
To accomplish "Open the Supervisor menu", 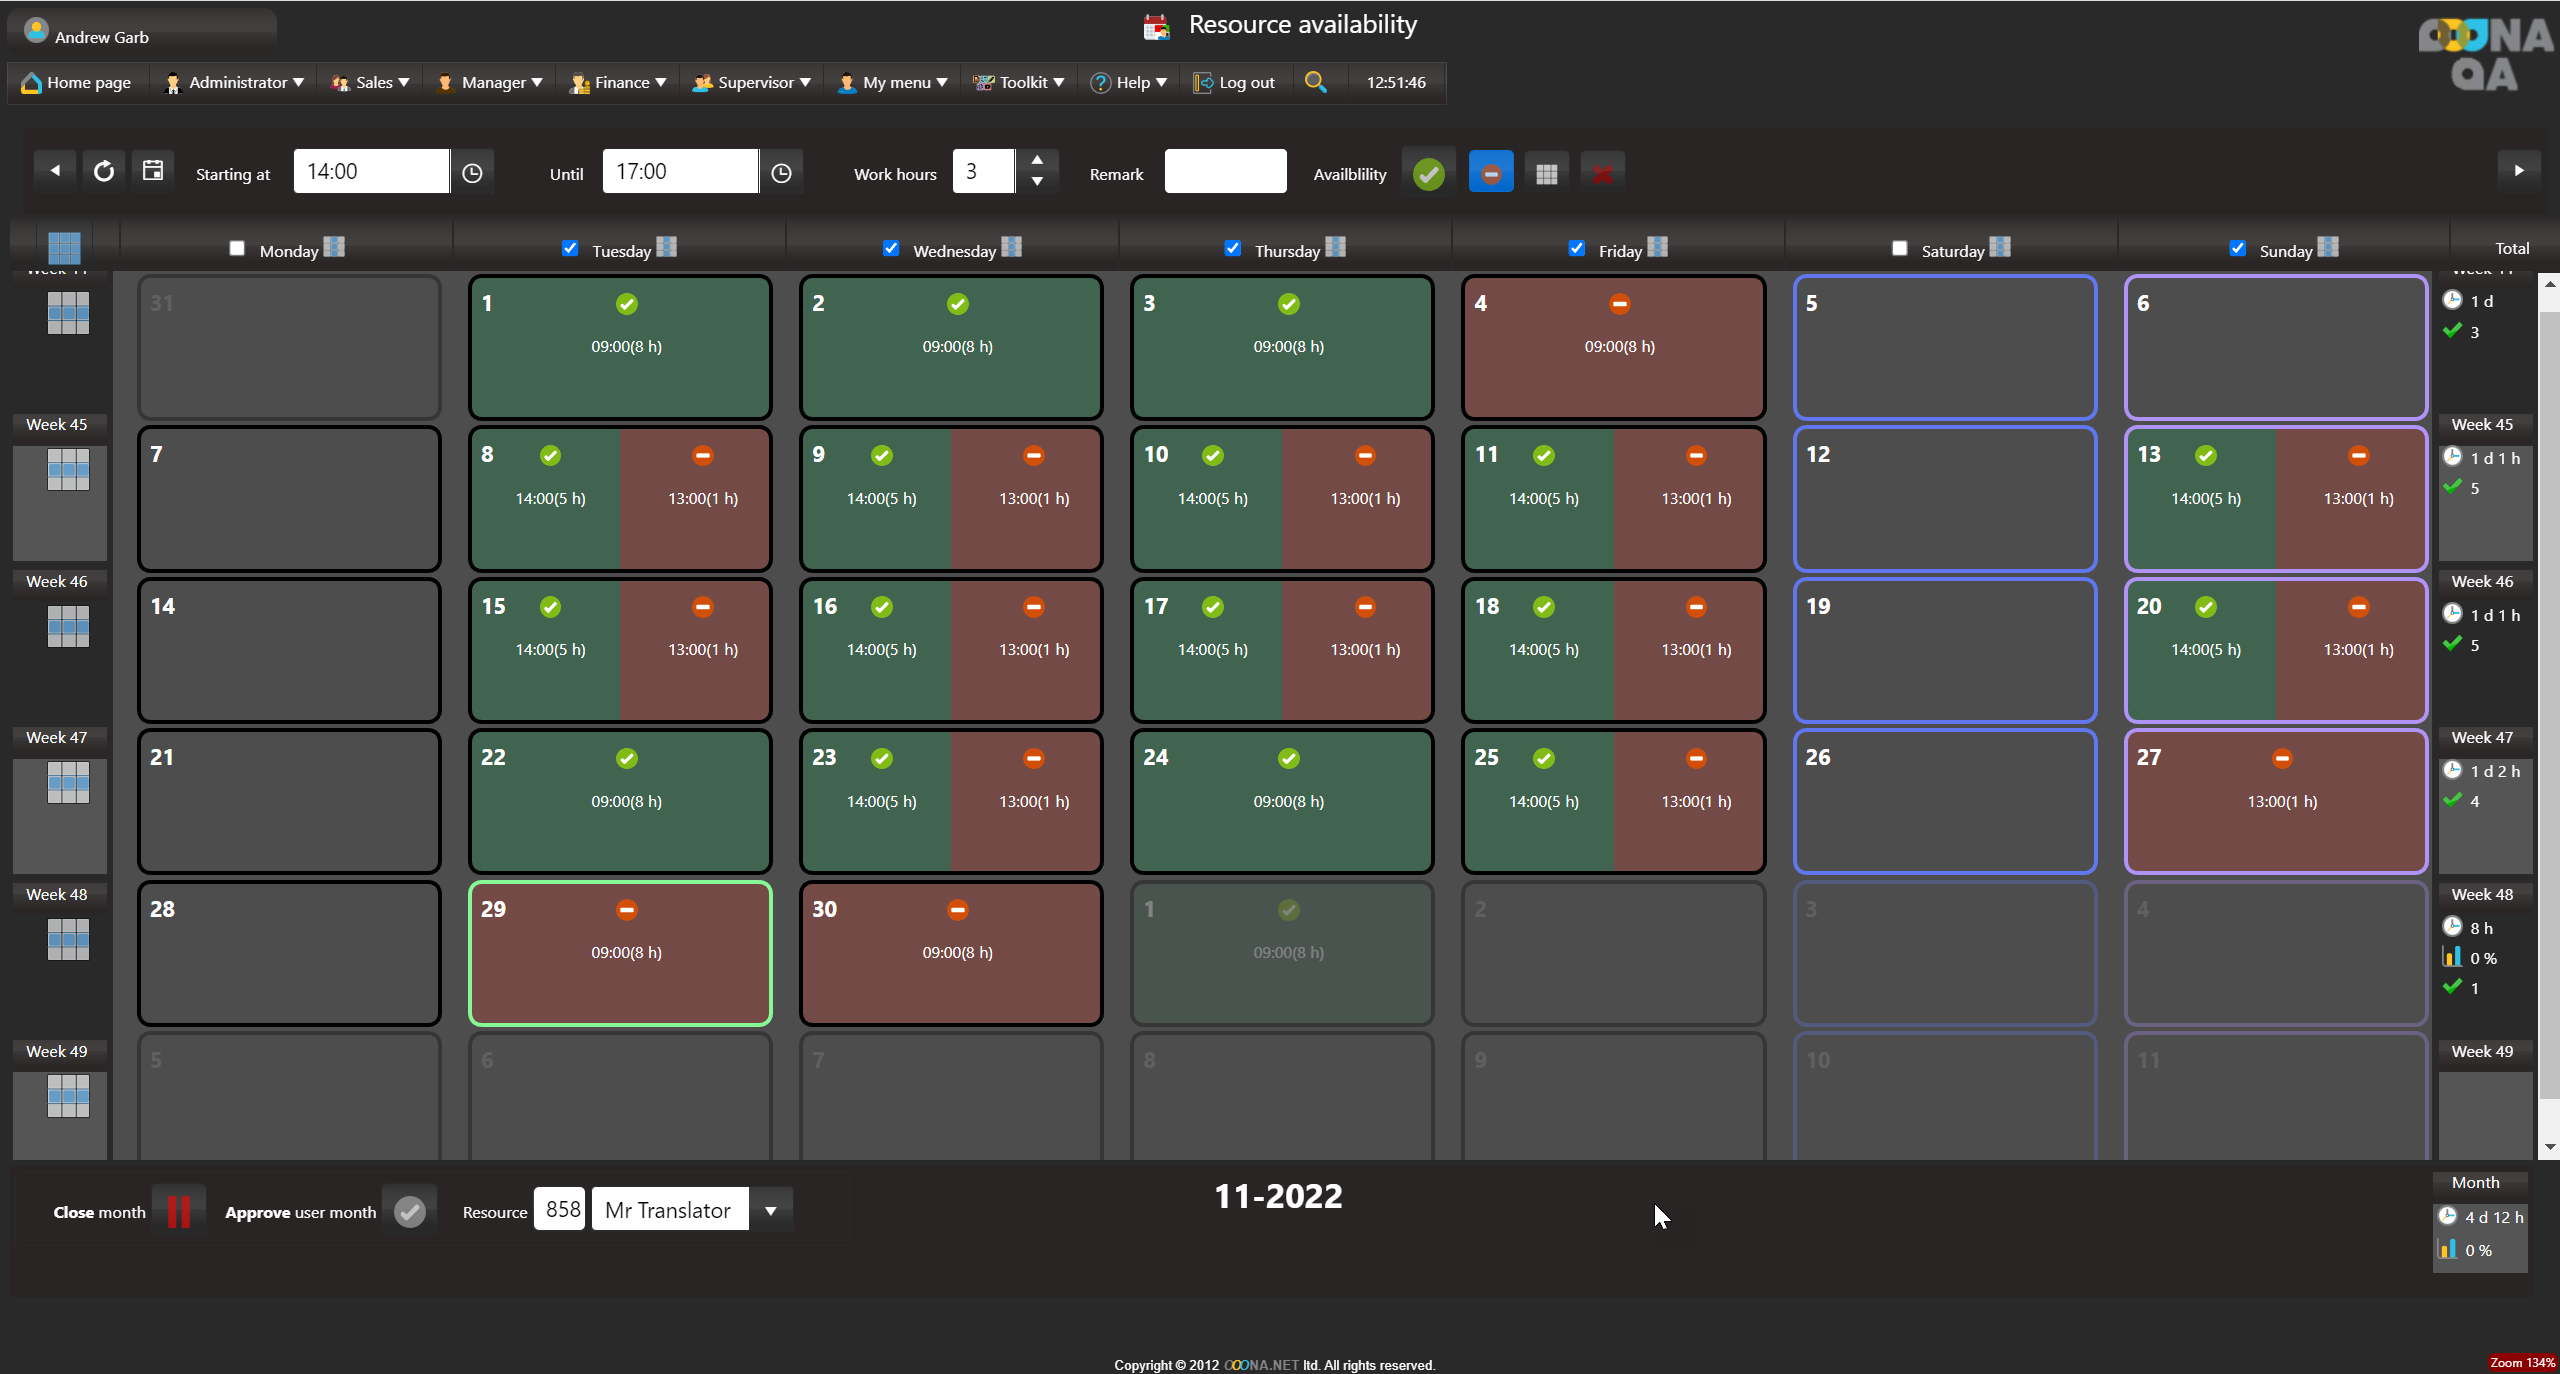I will click(x=752, y=82).
